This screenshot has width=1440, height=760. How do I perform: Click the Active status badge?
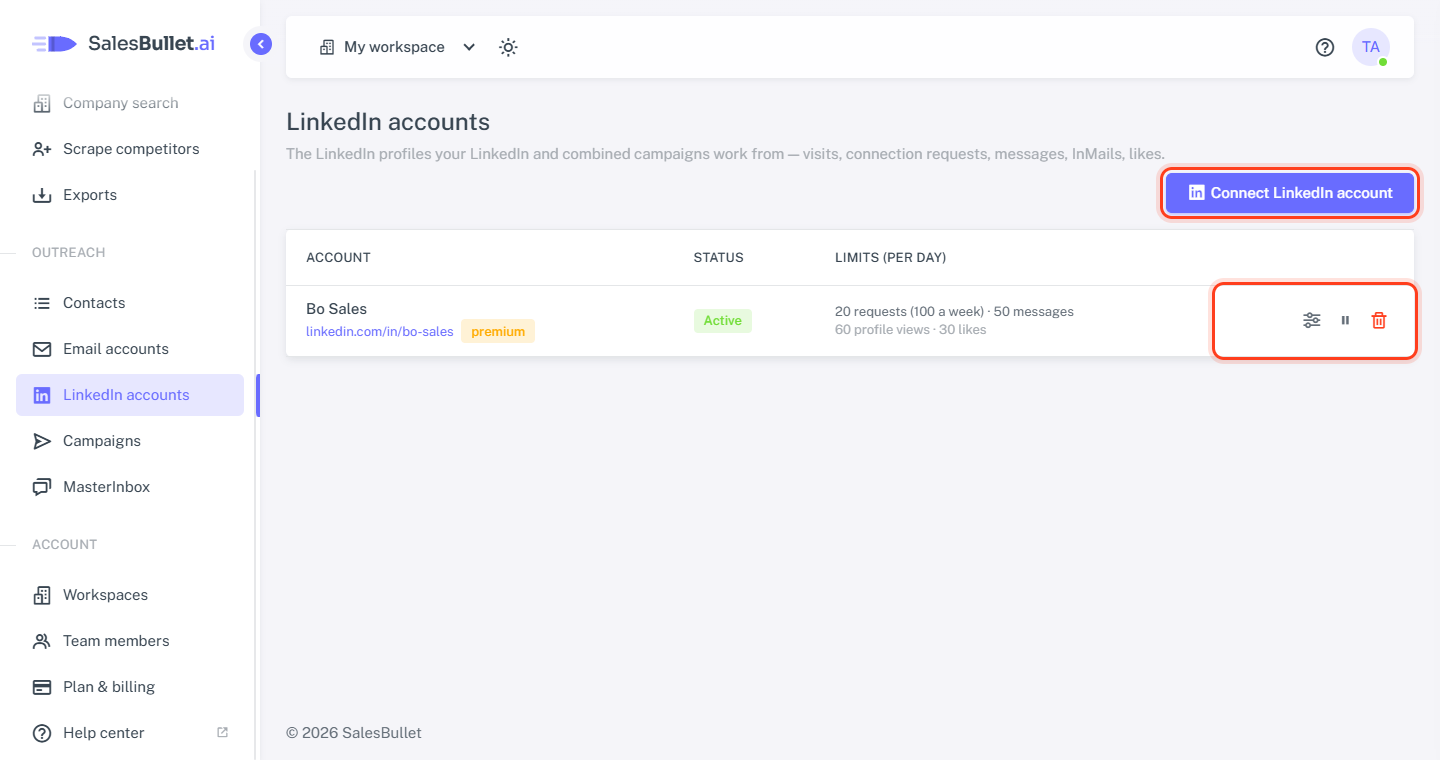point(722,321)
